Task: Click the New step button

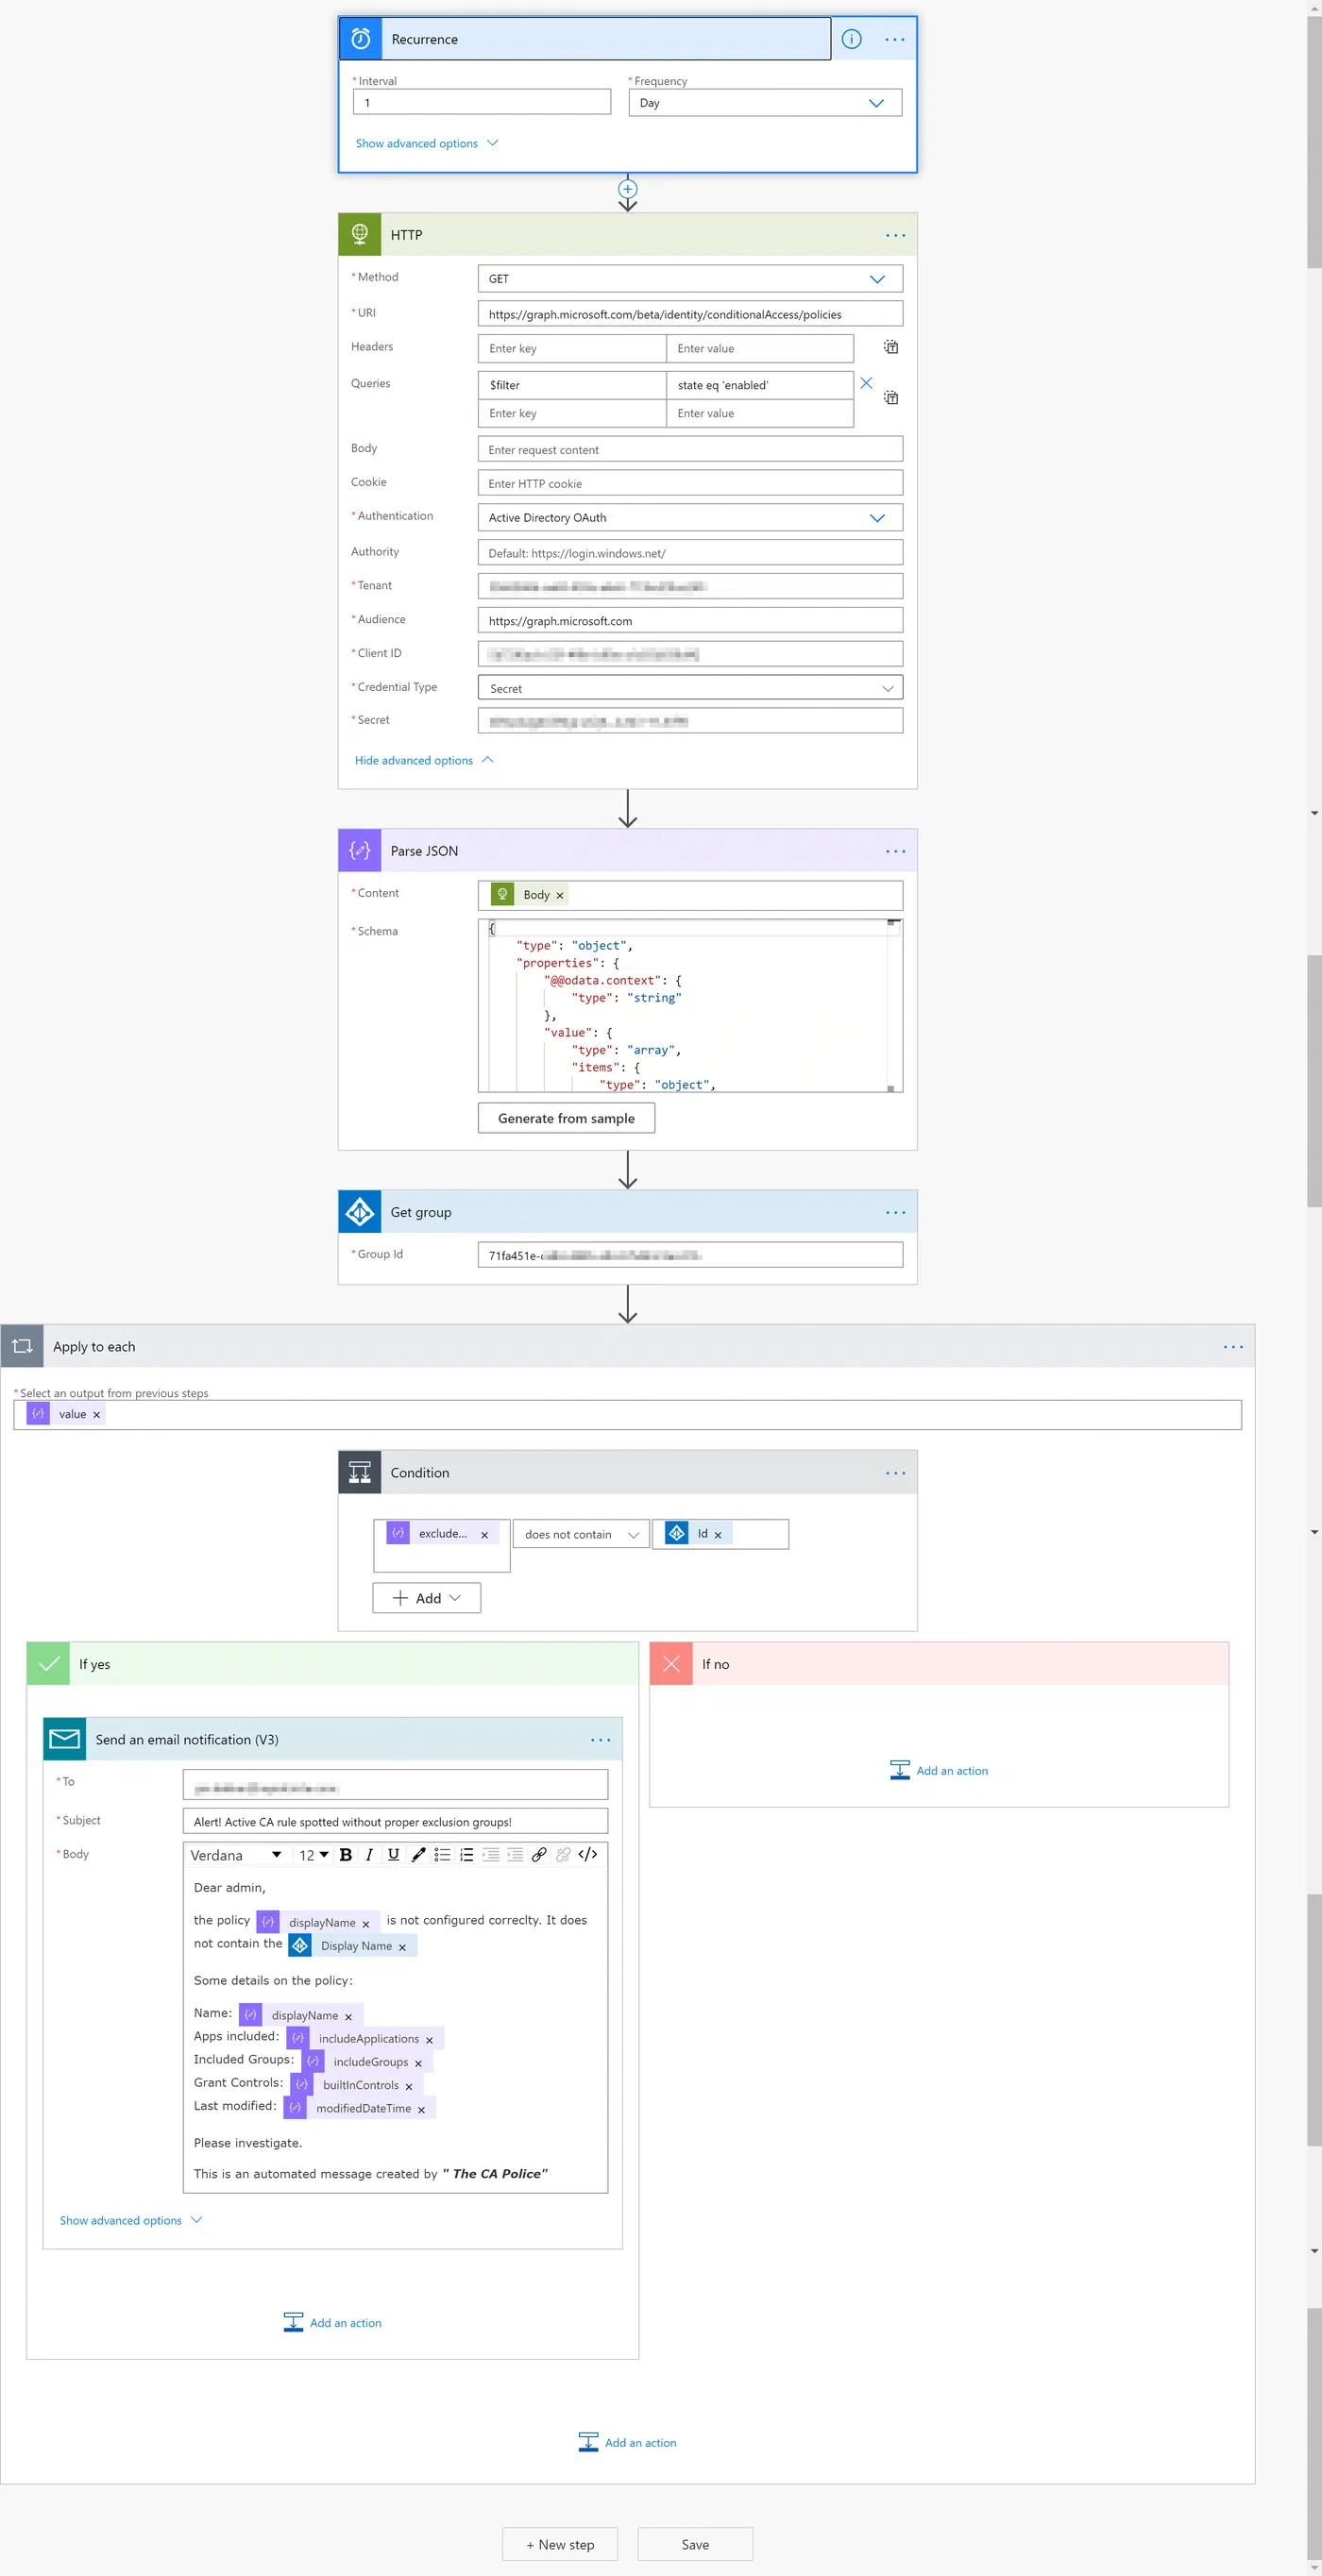Action: 560,2544
